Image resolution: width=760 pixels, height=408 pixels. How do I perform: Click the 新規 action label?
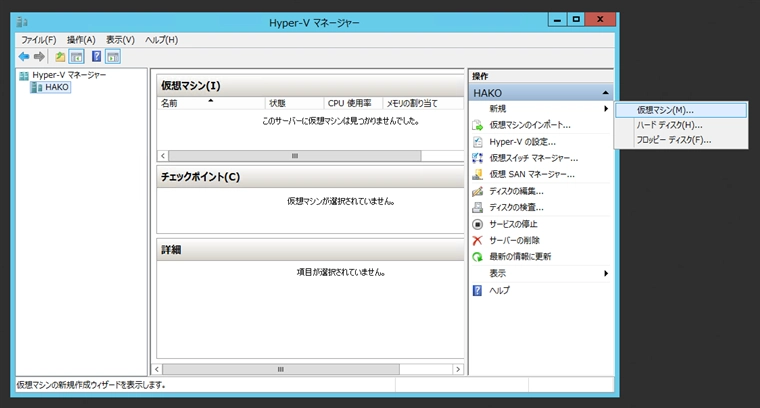pos(498,109)
